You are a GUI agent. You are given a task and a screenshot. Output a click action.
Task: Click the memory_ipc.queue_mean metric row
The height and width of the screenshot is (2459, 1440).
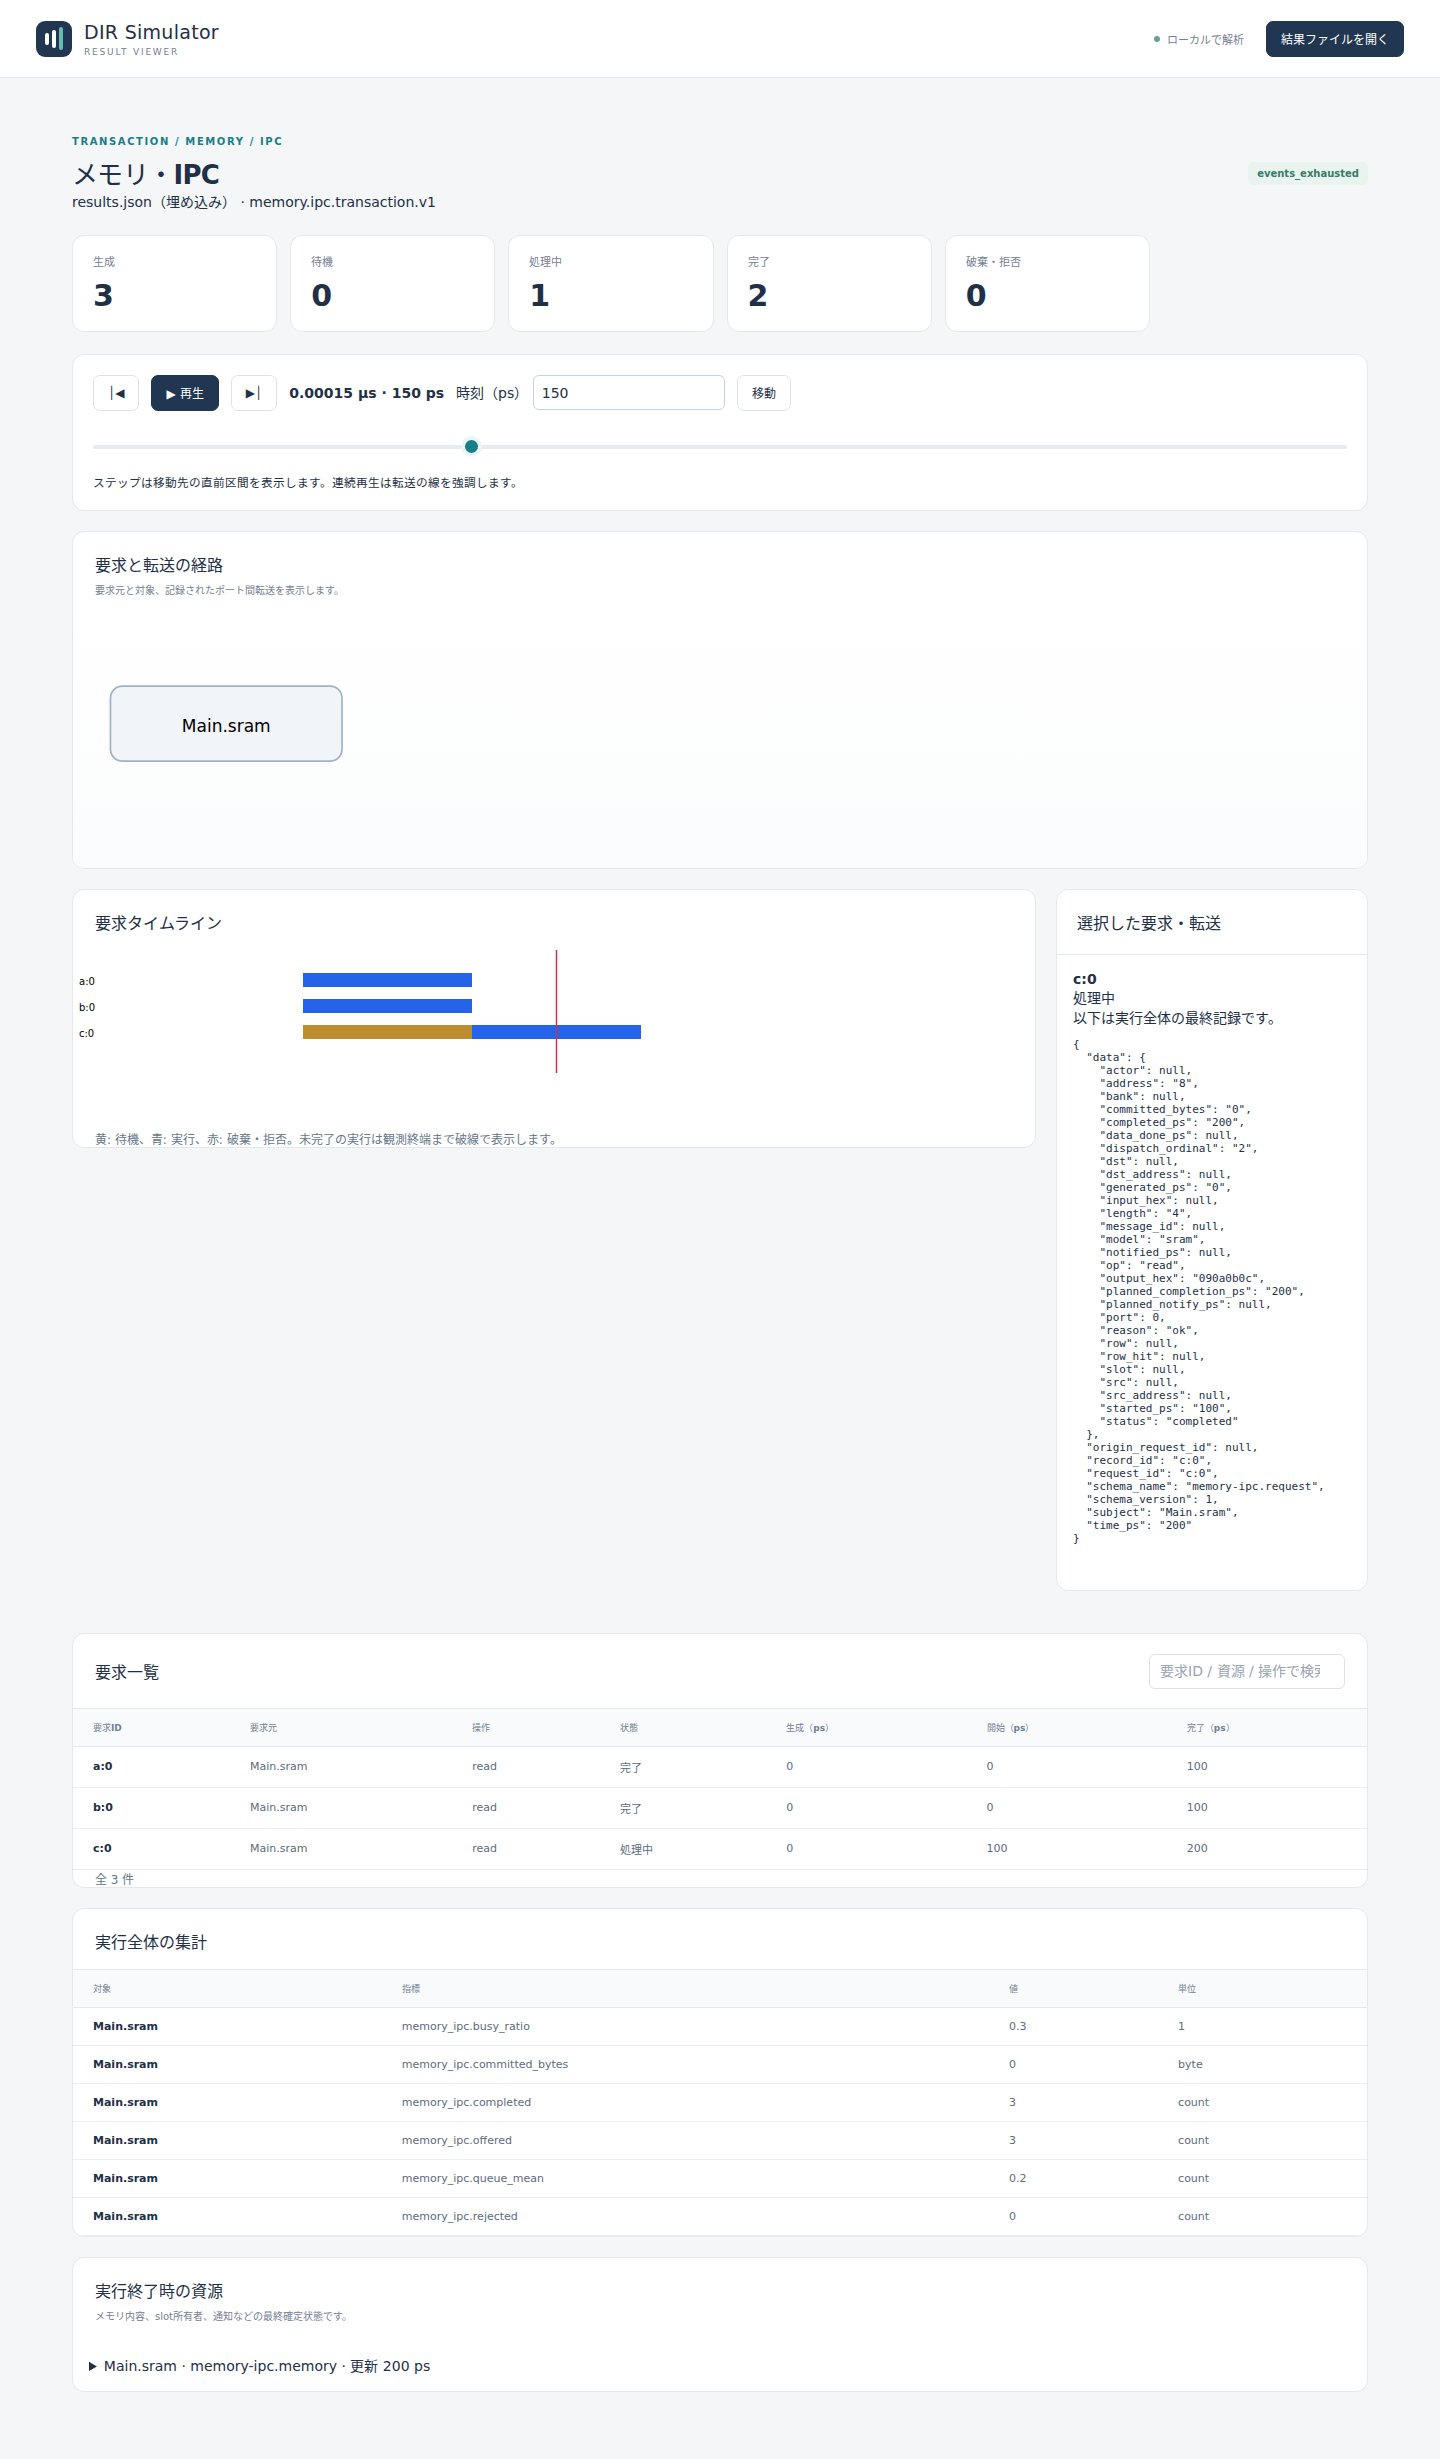pyautogui.click(x=720, y=2179)
